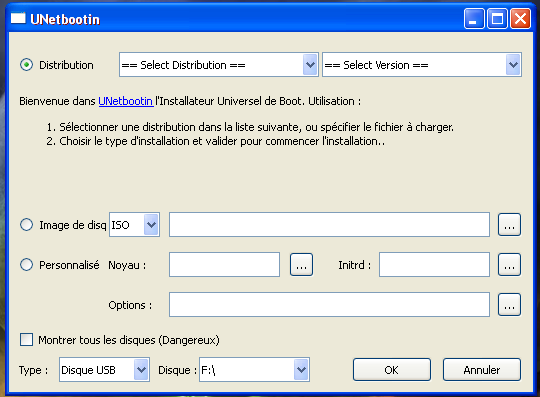Expand the Disque F:\ drive dropdown

[255, 369]
